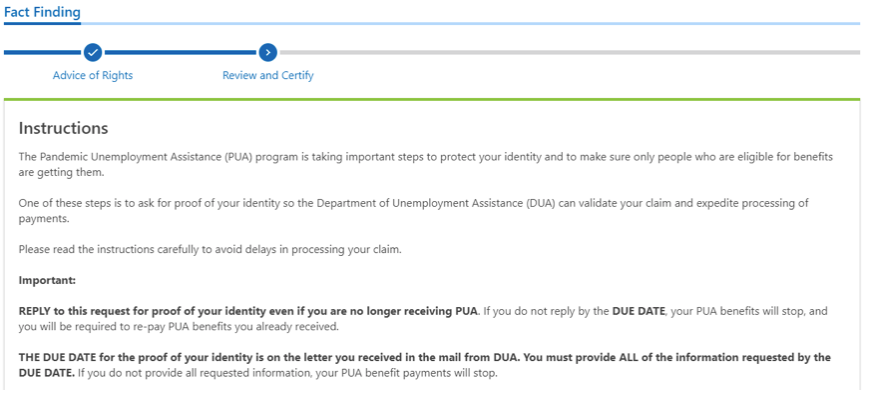Click the Advice of Rights checkmark circle
874x414 pixels.
93,52
